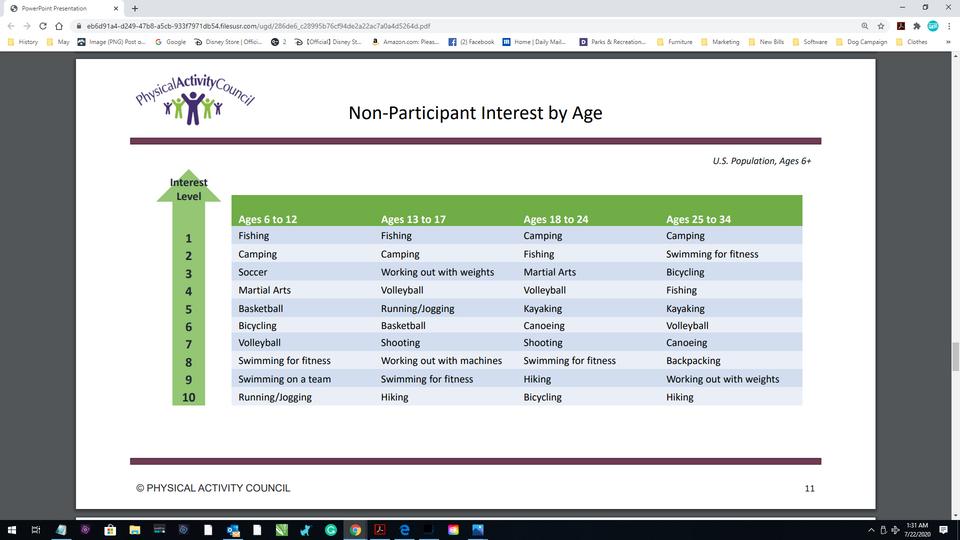960x540 pixels.
Task: Click the forward navigation arrow
Action: tap(27, 26)
